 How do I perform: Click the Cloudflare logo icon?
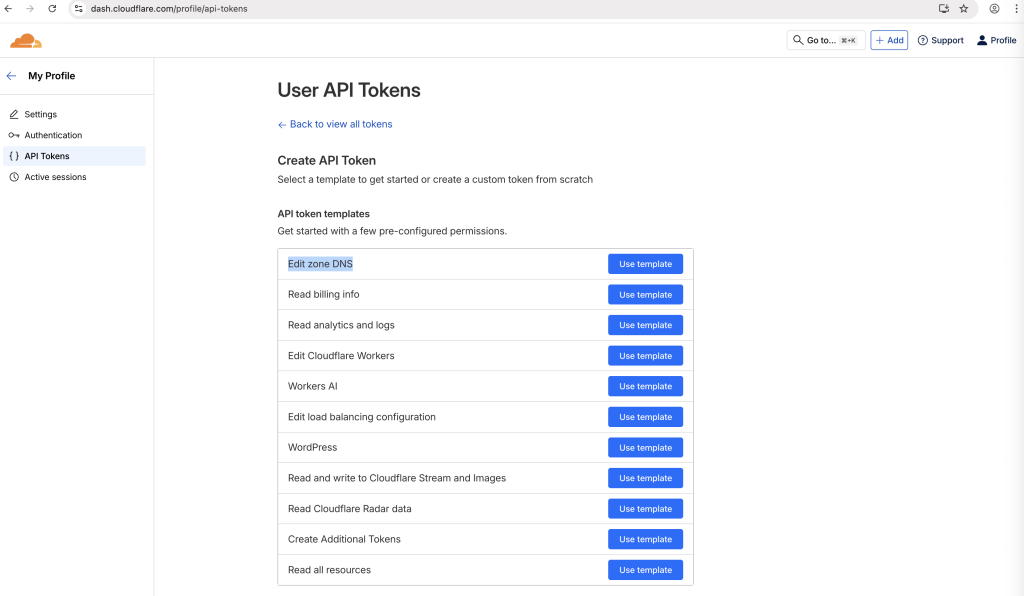coord(26,41)
